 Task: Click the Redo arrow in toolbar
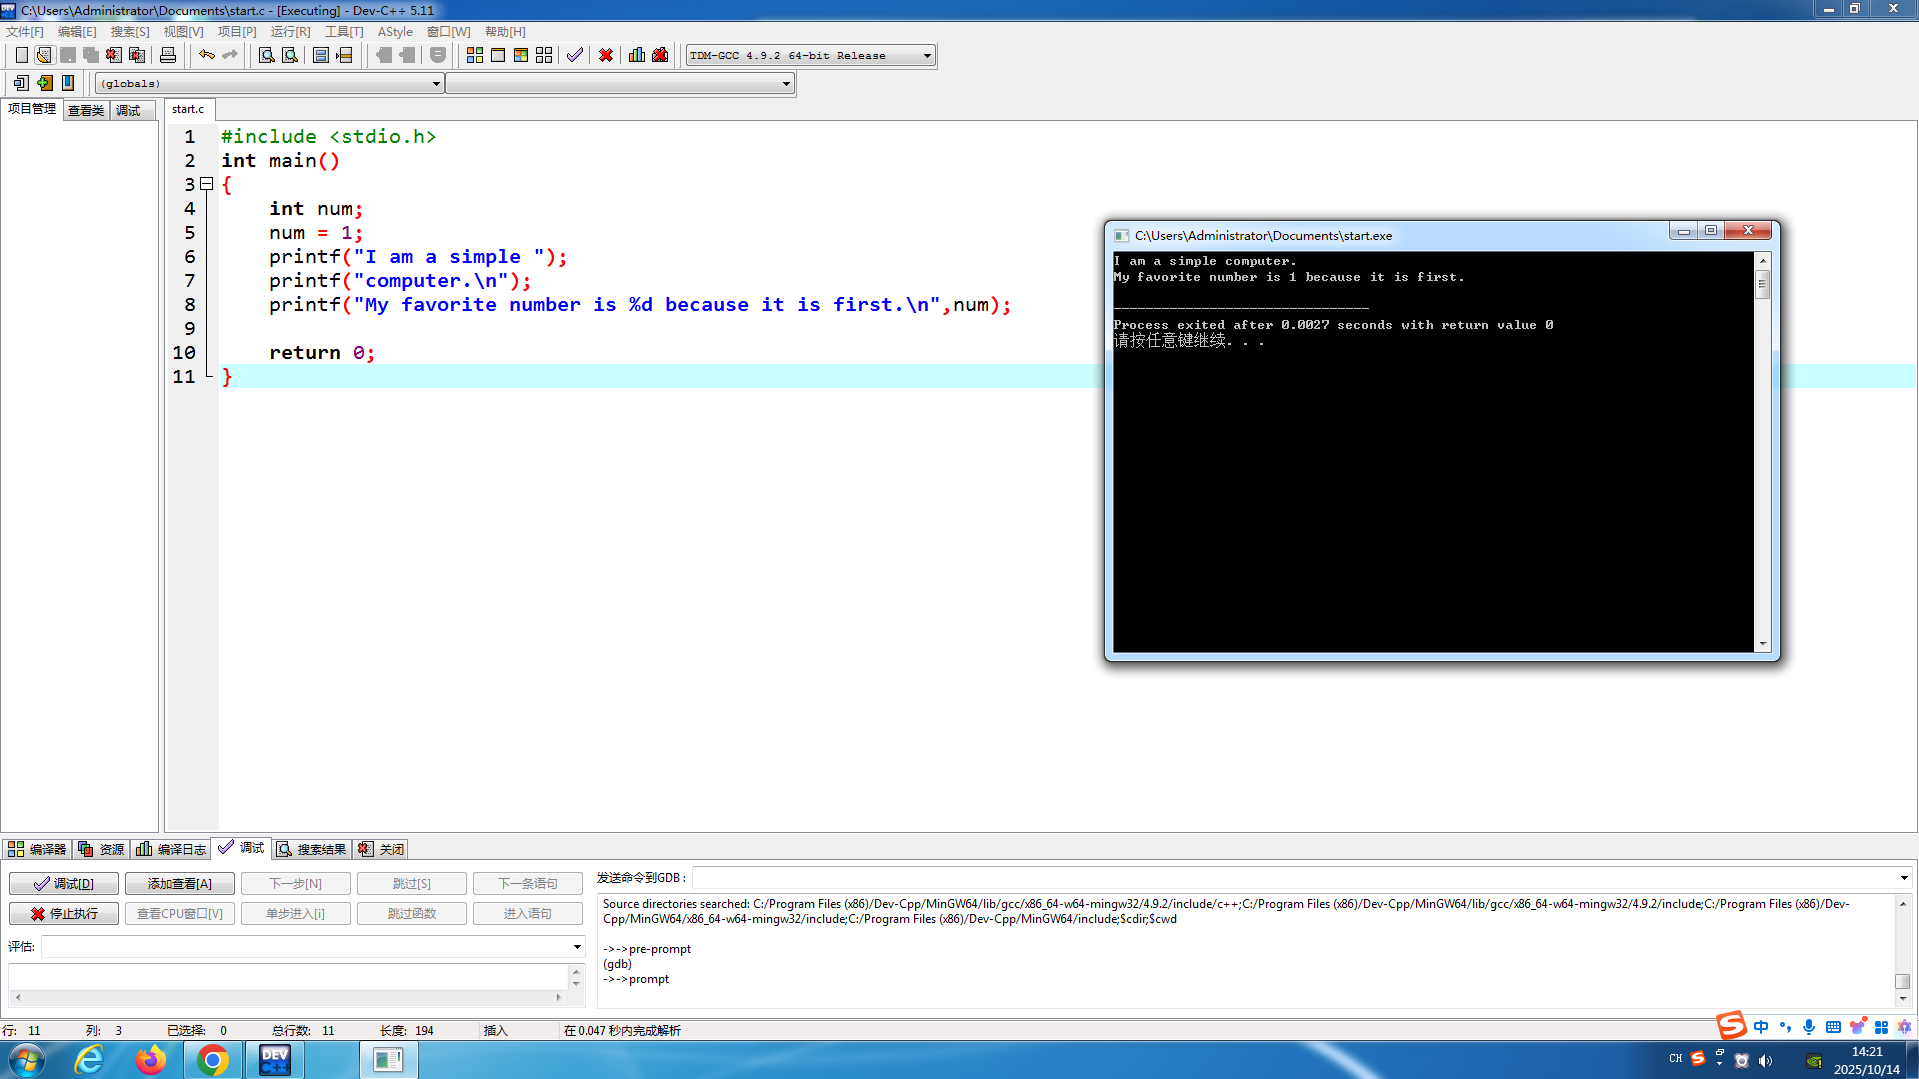(x=230, y=55)
